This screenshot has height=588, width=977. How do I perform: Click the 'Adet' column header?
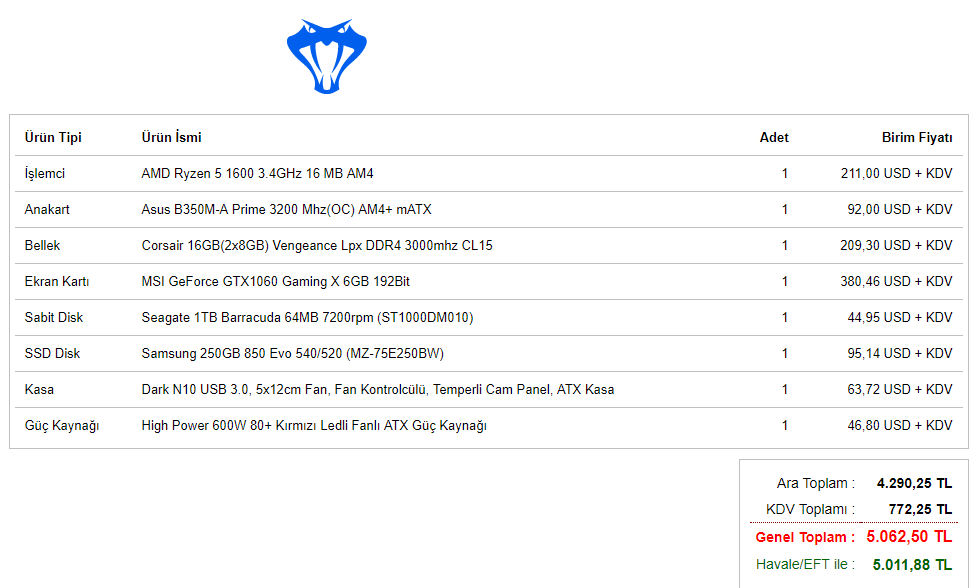(x=774, y=137)
